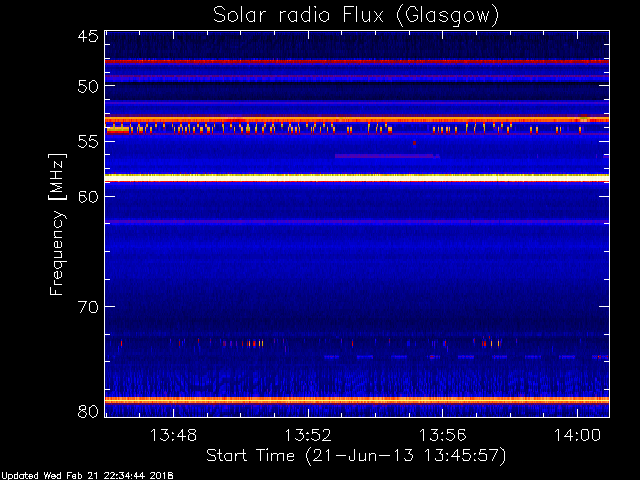This screenshot has width=640, height=480.
Task: Click the 45 frequency tick label
Action: [88, 36]
